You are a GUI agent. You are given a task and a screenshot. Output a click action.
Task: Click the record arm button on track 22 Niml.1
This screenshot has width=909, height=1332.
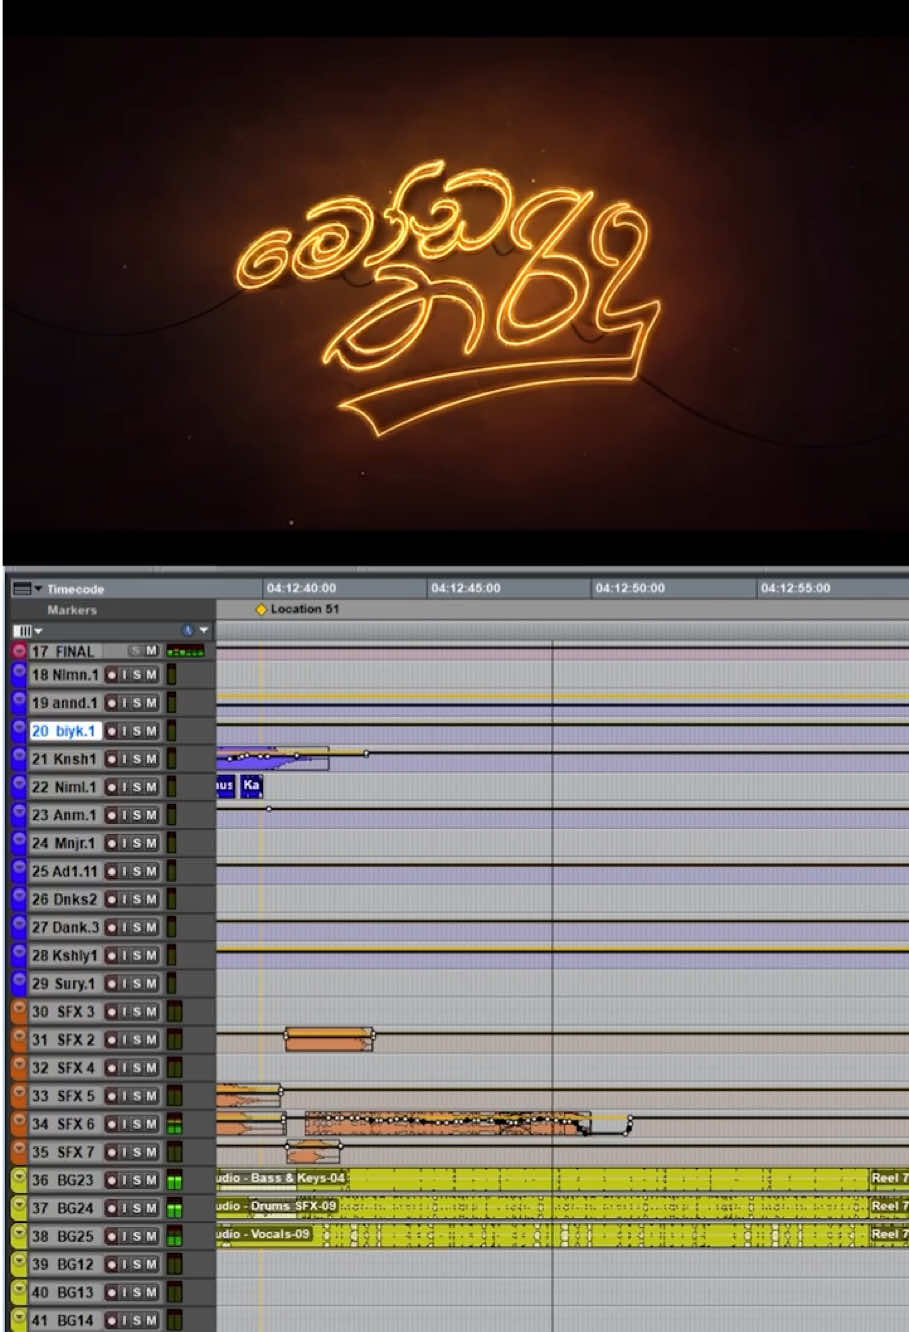point(112,787)
